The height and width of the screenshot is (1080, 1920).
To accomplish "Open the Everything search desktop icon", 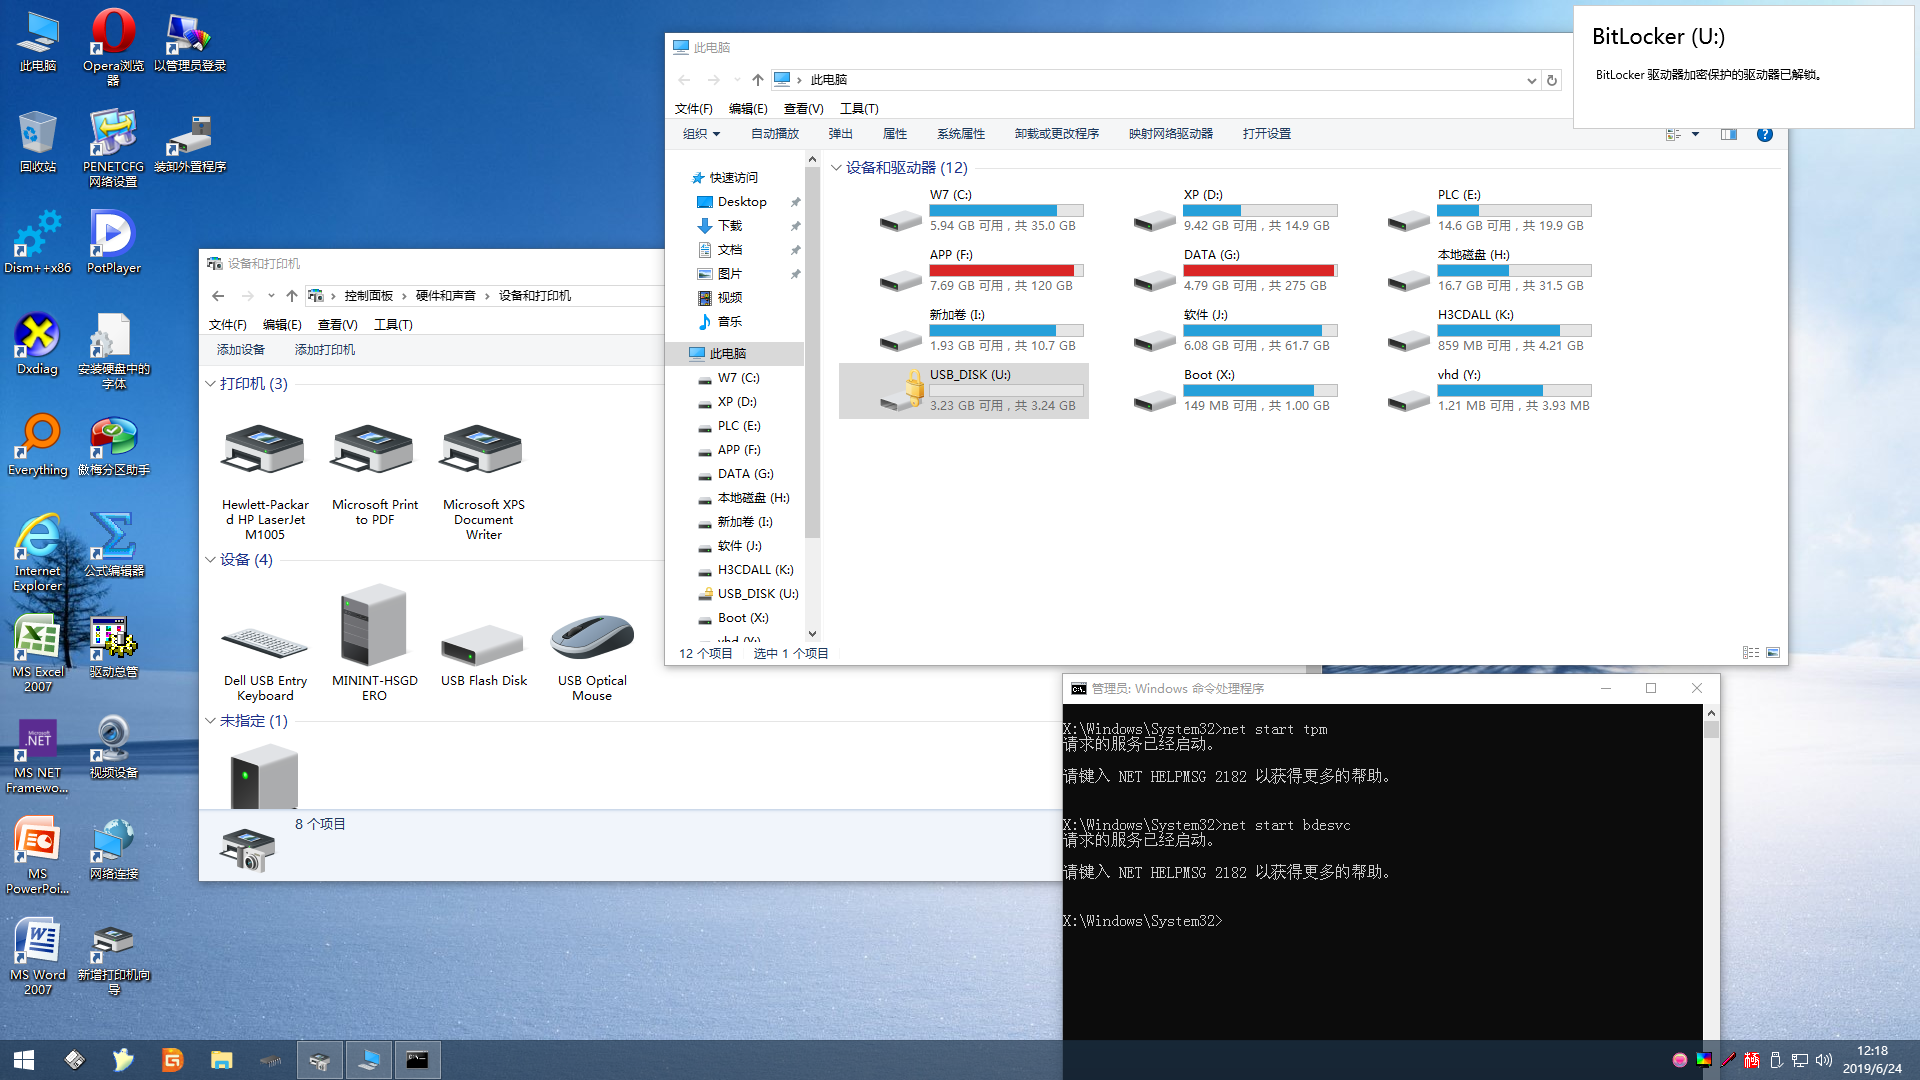I will [38, 444].
